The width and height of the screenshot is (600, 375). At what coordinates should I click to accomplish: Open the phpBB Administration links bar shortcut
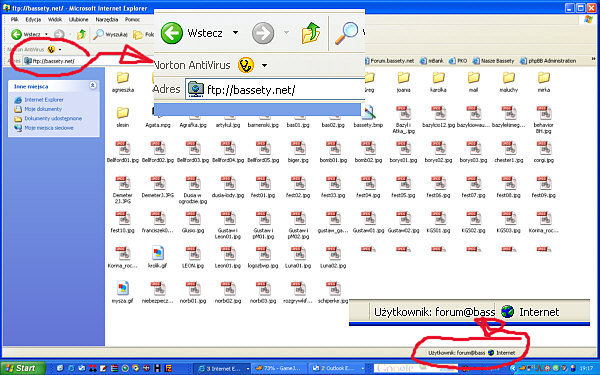(x=548, y=60)
